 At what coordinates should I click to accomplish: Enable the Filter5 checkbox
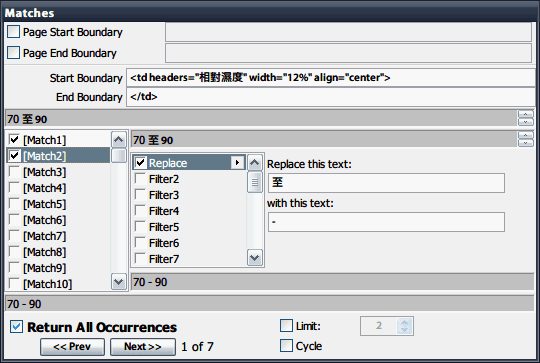140,227
